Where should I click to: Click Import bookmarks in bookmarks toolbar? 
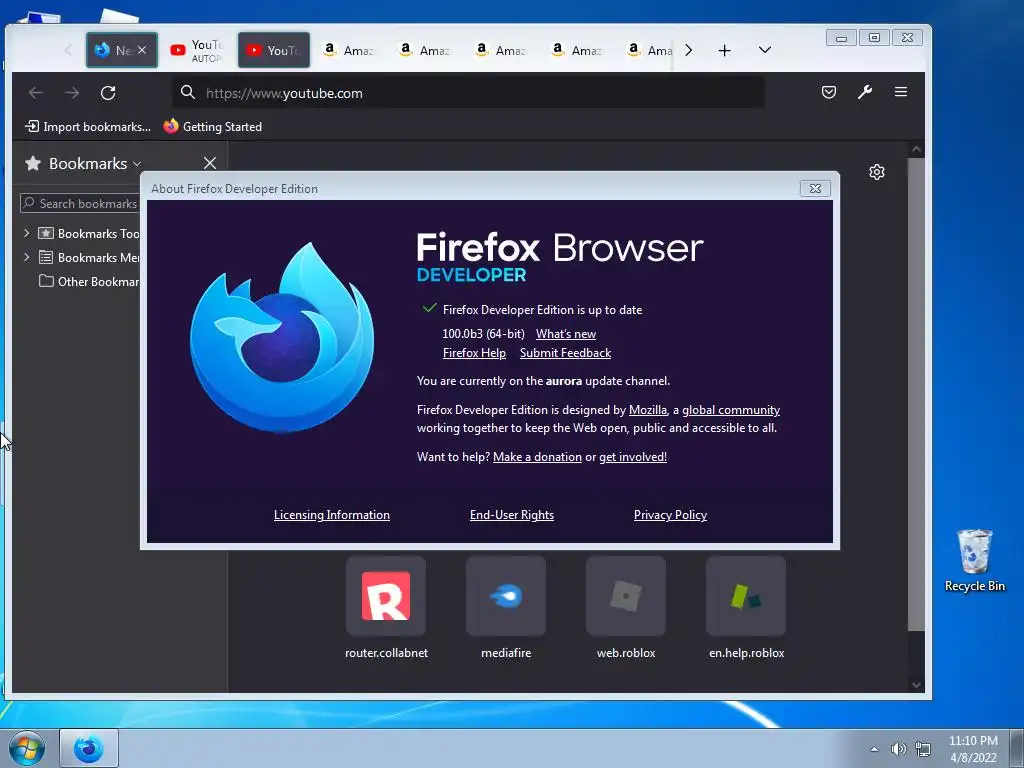point(88,127)
